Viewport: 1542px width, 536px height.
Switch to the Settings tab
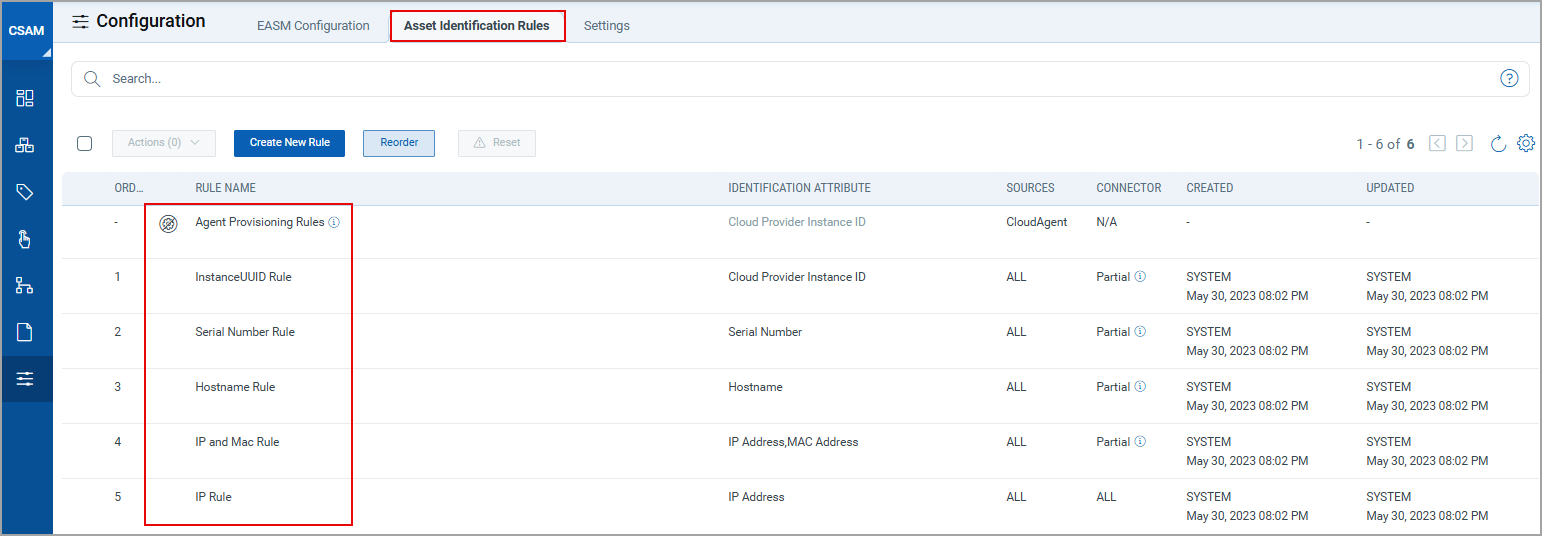(x=607, y=26)
